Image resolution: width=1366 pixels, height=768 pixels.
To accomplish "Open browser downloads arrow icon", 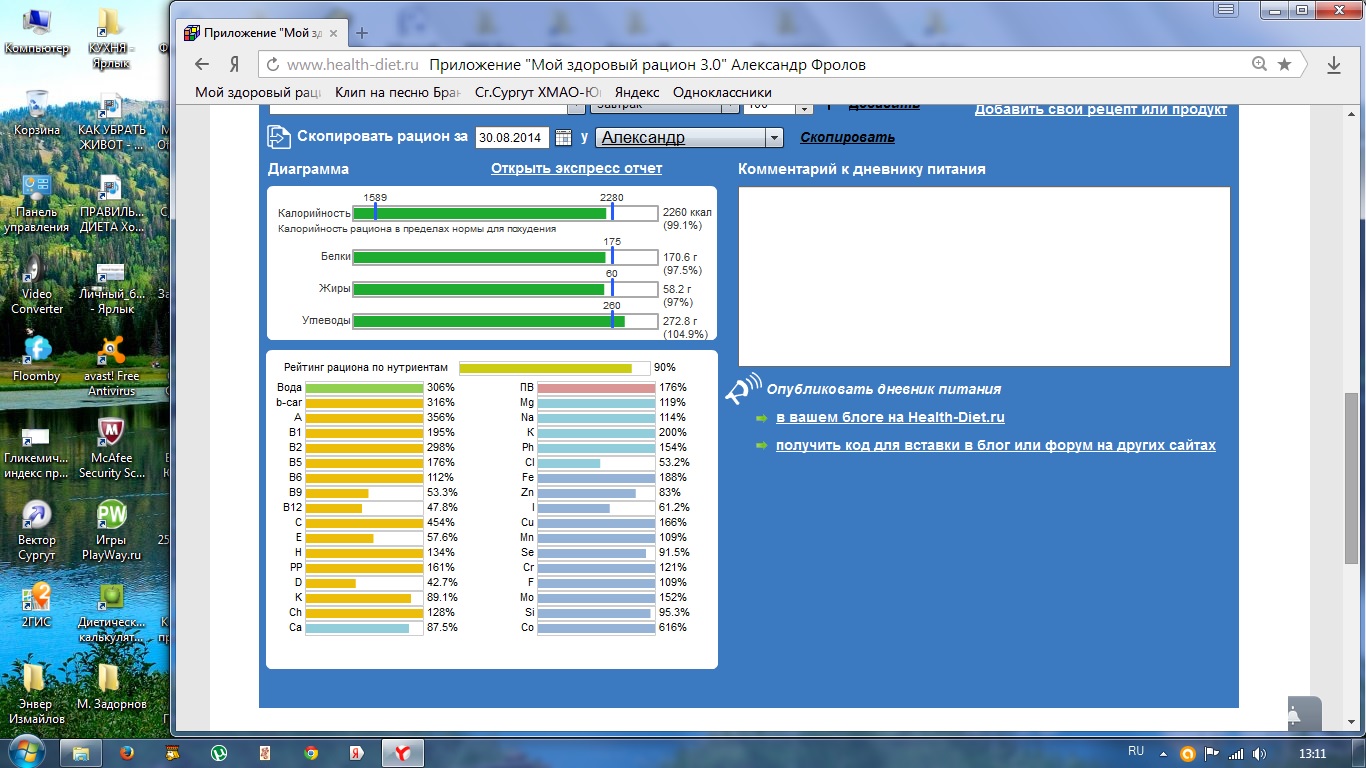I will pos(1333,64).
